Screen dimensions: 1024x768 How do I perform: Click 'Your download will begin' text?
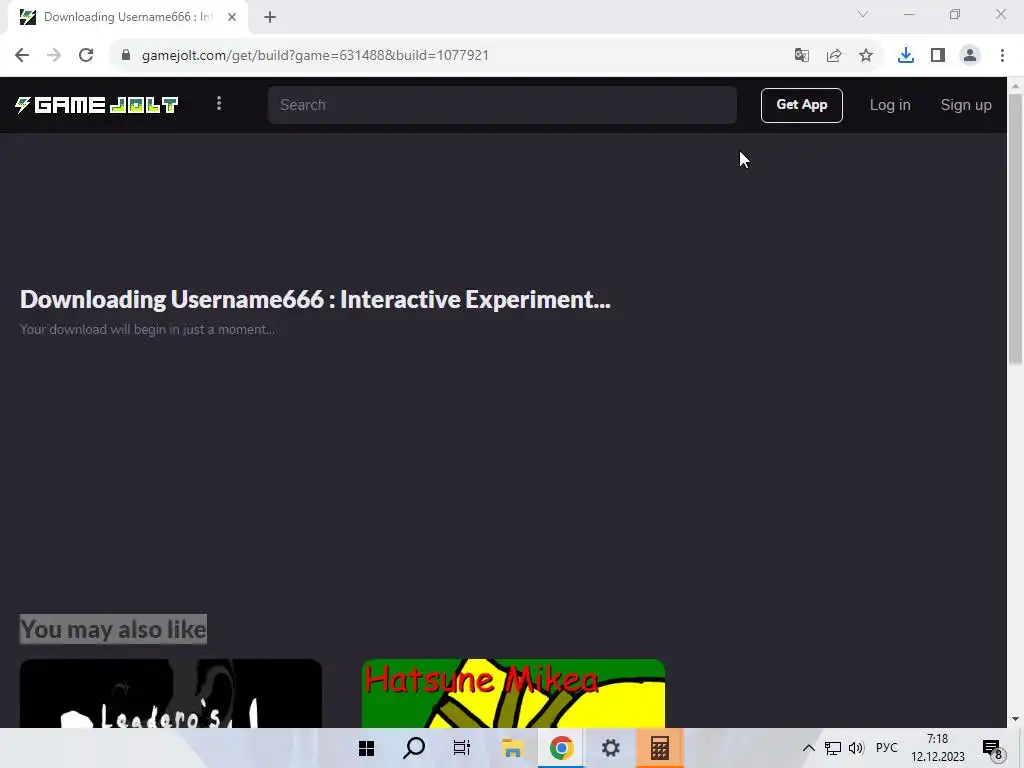click(x=147, y=330)
